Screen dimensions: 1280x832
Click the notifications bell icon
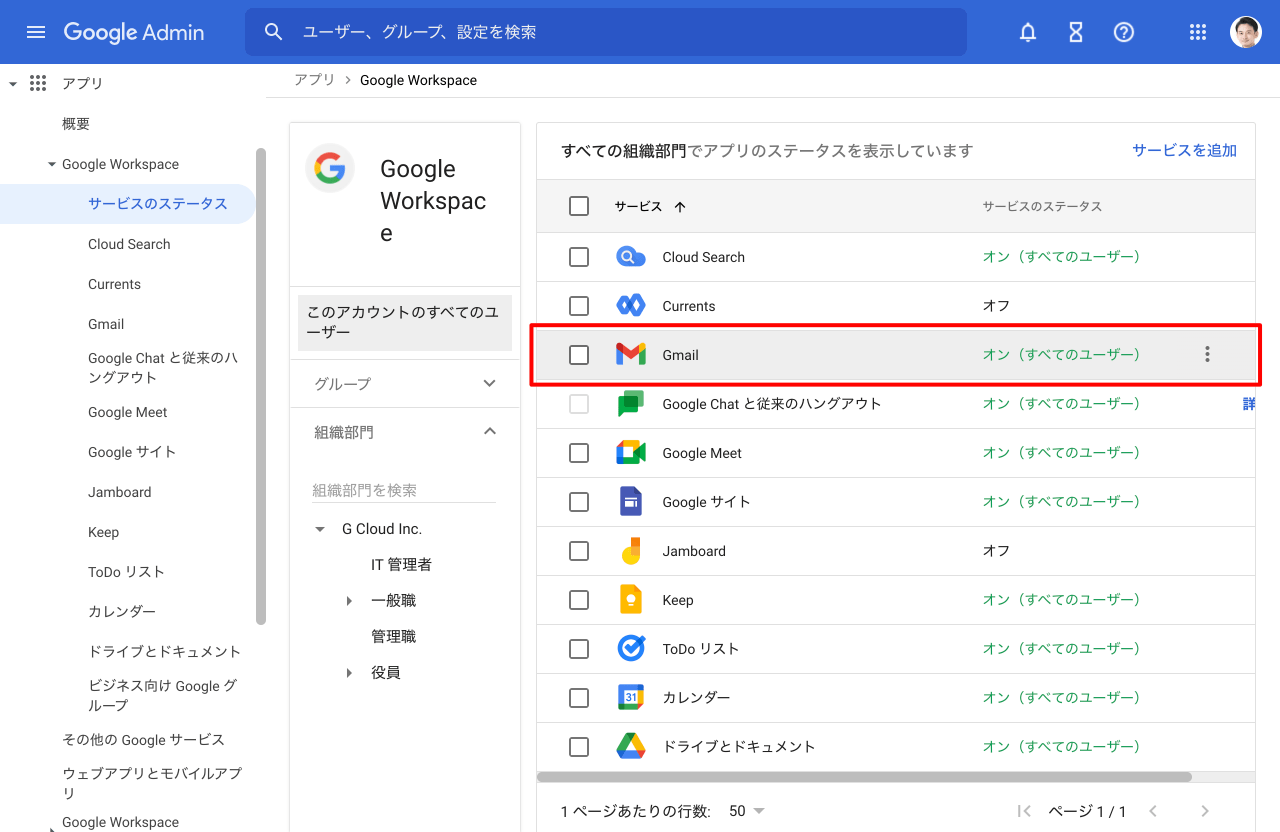coord(1027,32)
